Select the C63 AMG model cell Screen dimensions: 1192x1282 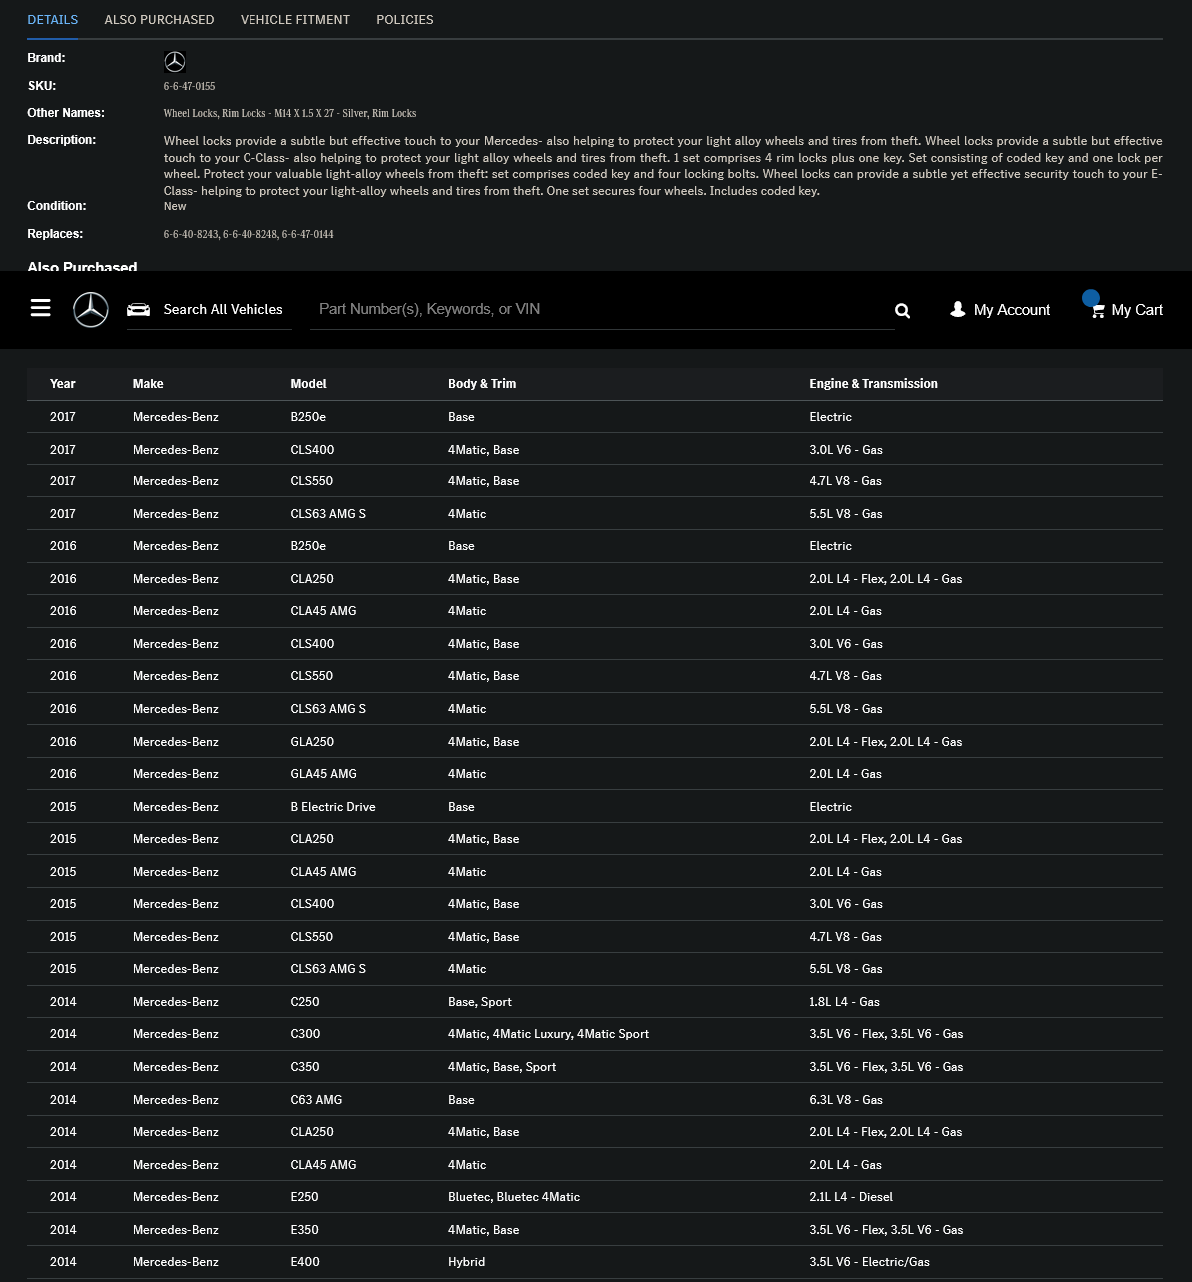[316, 1100]
